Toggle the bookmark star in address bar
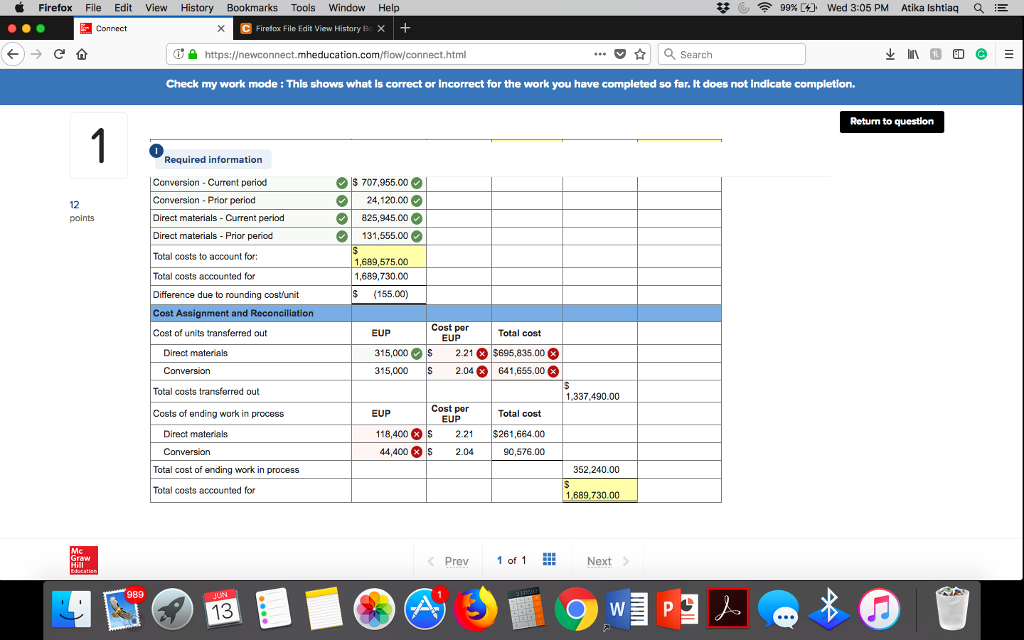Viewport: 1024px width, 640px height. pos(640,53)
